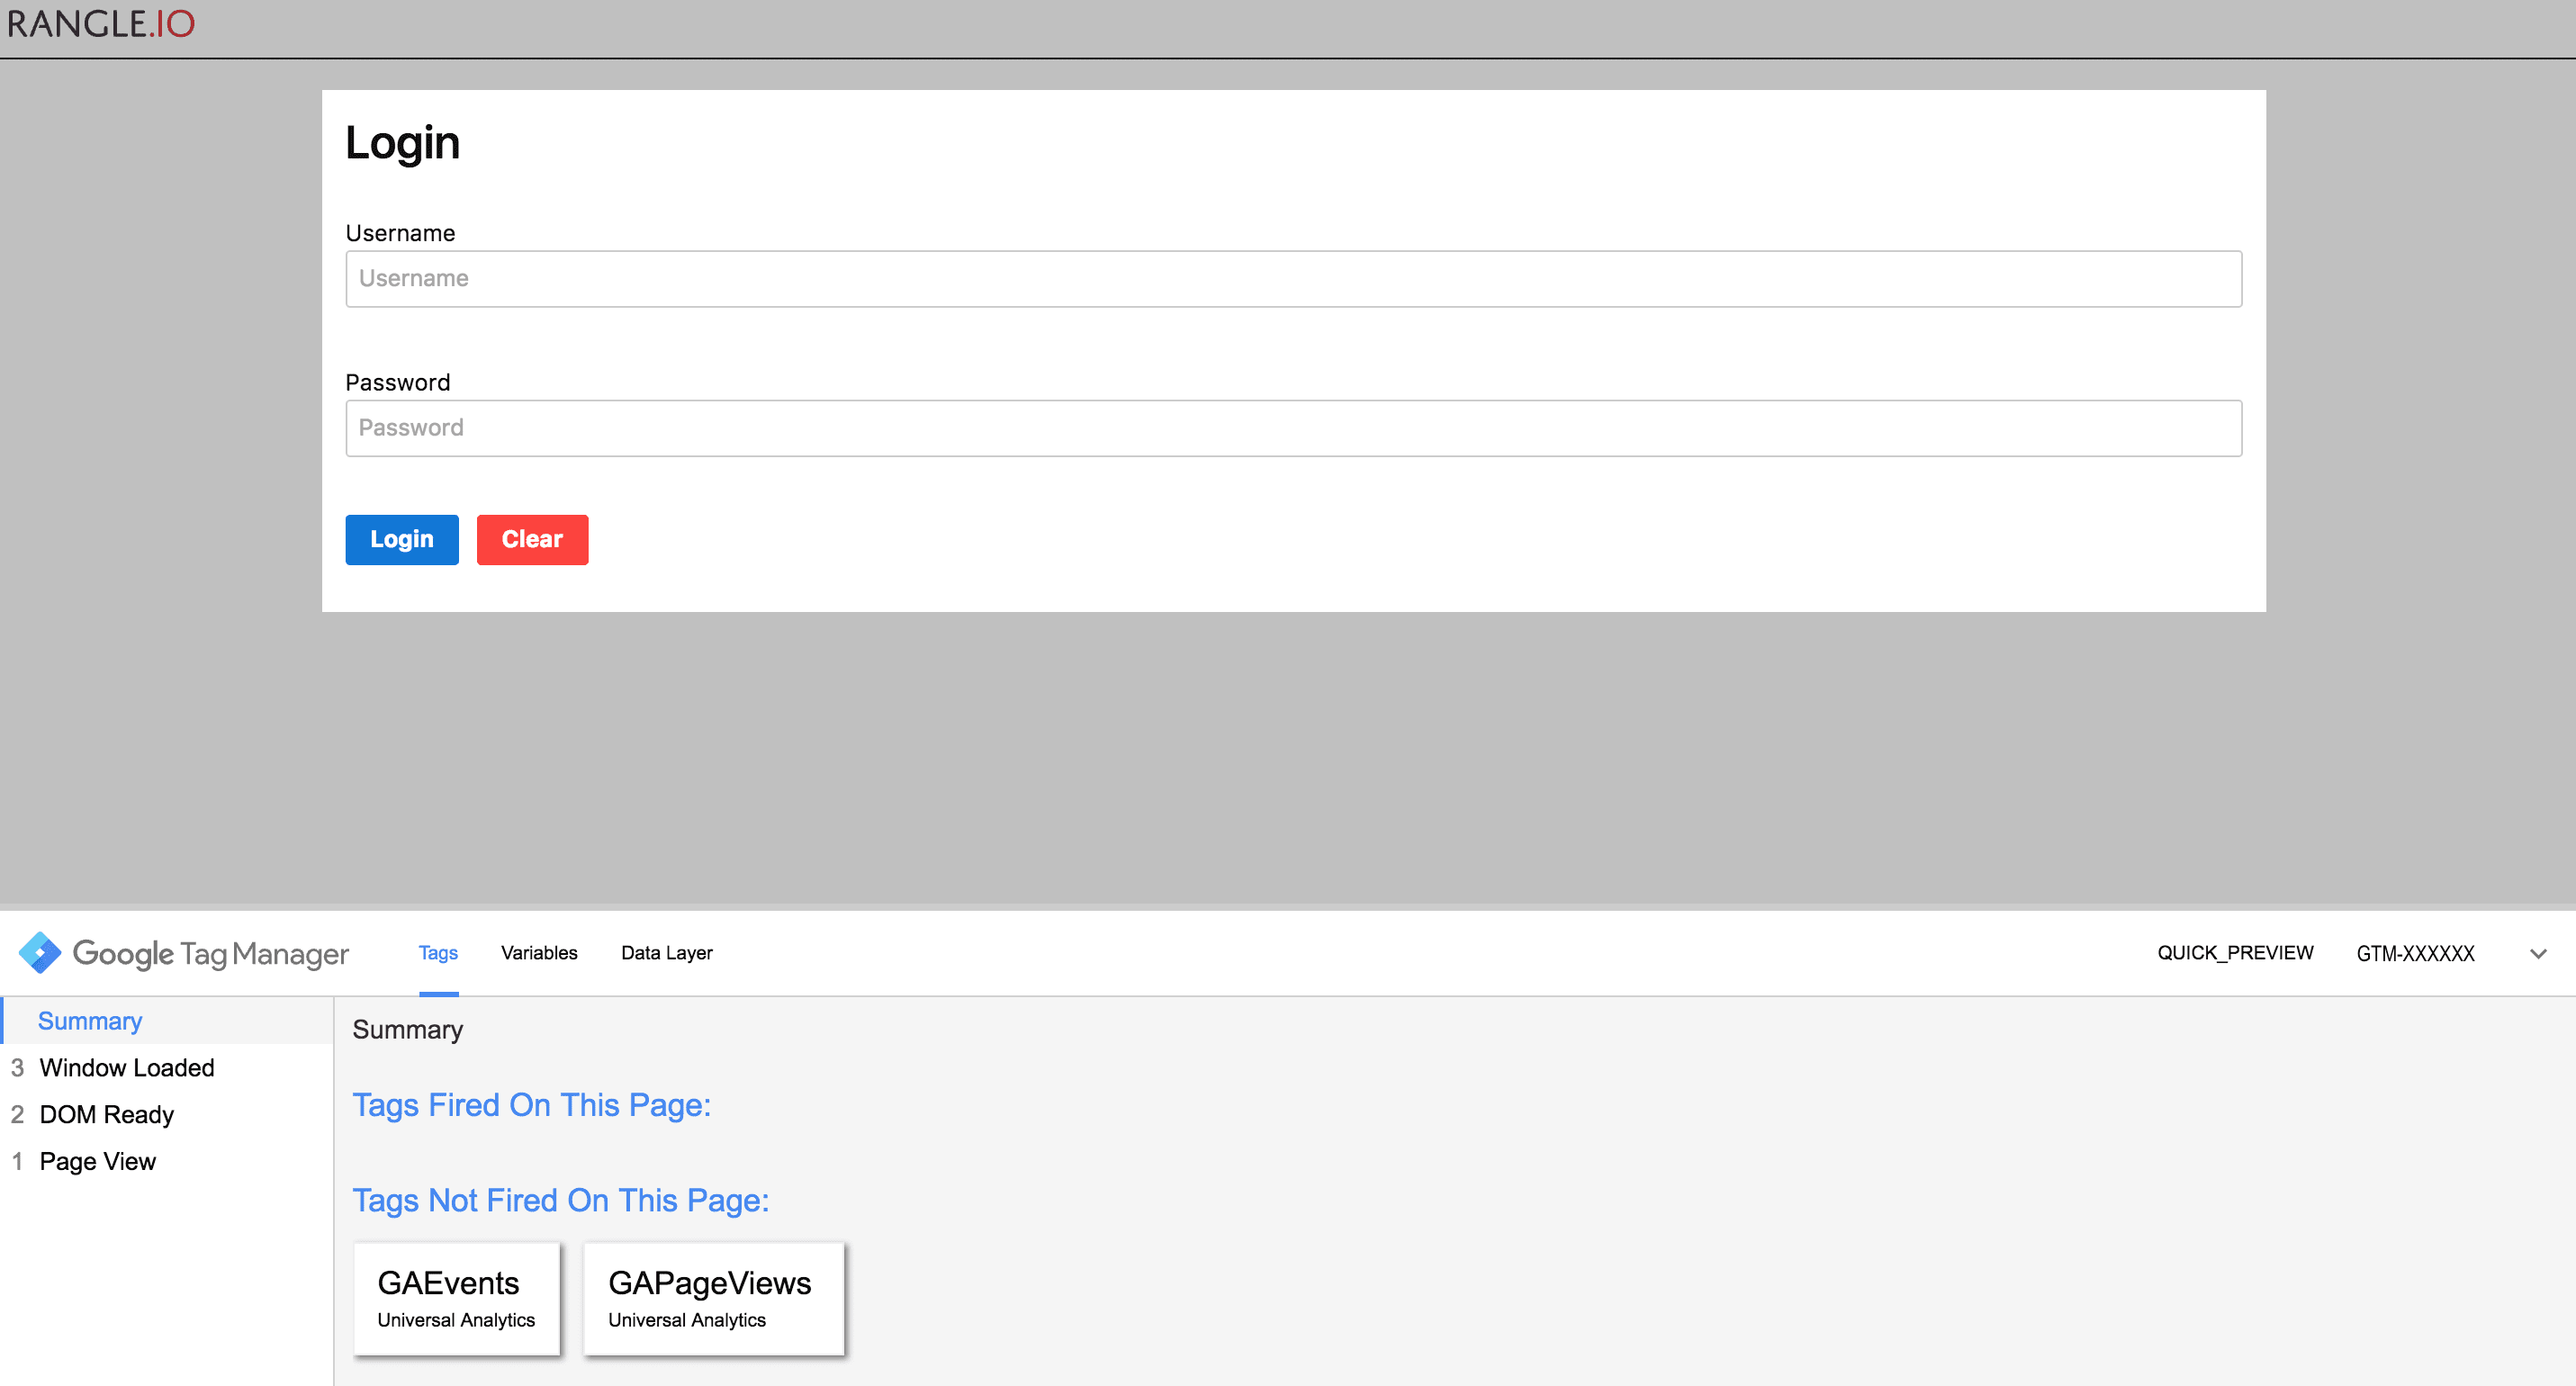Viewport: 2576px width, 1386px height.
Task: Click the Summary heading in the main pane
Action: tap(407, 1030)
